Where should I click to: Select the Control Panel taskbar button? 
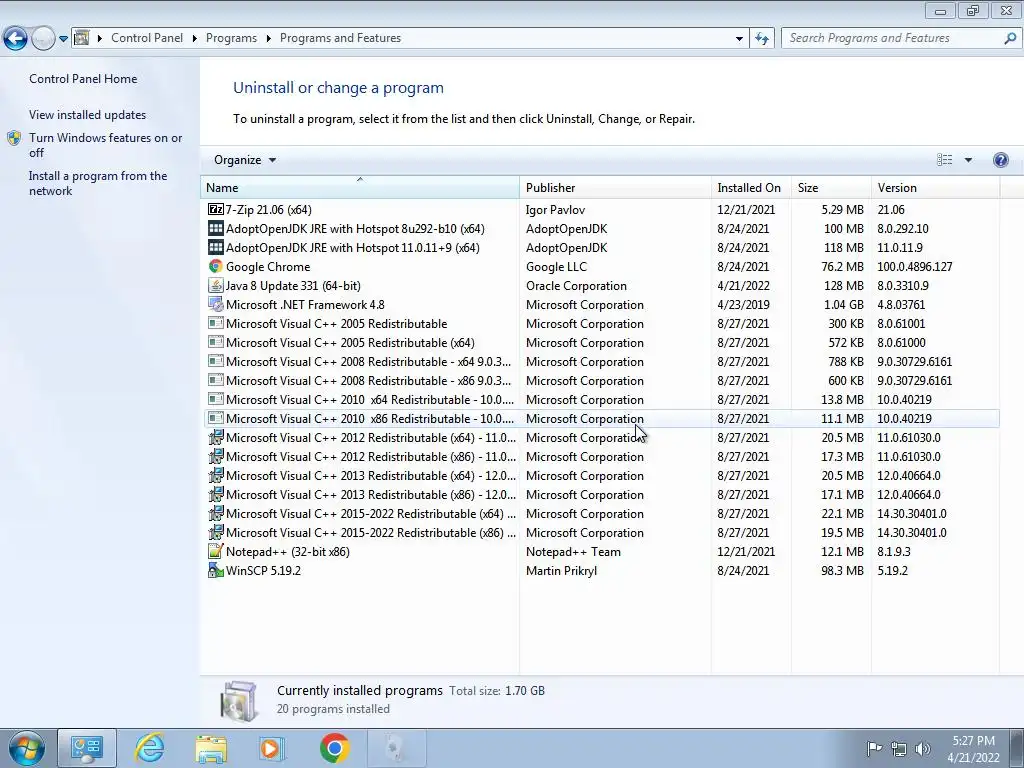87,748
